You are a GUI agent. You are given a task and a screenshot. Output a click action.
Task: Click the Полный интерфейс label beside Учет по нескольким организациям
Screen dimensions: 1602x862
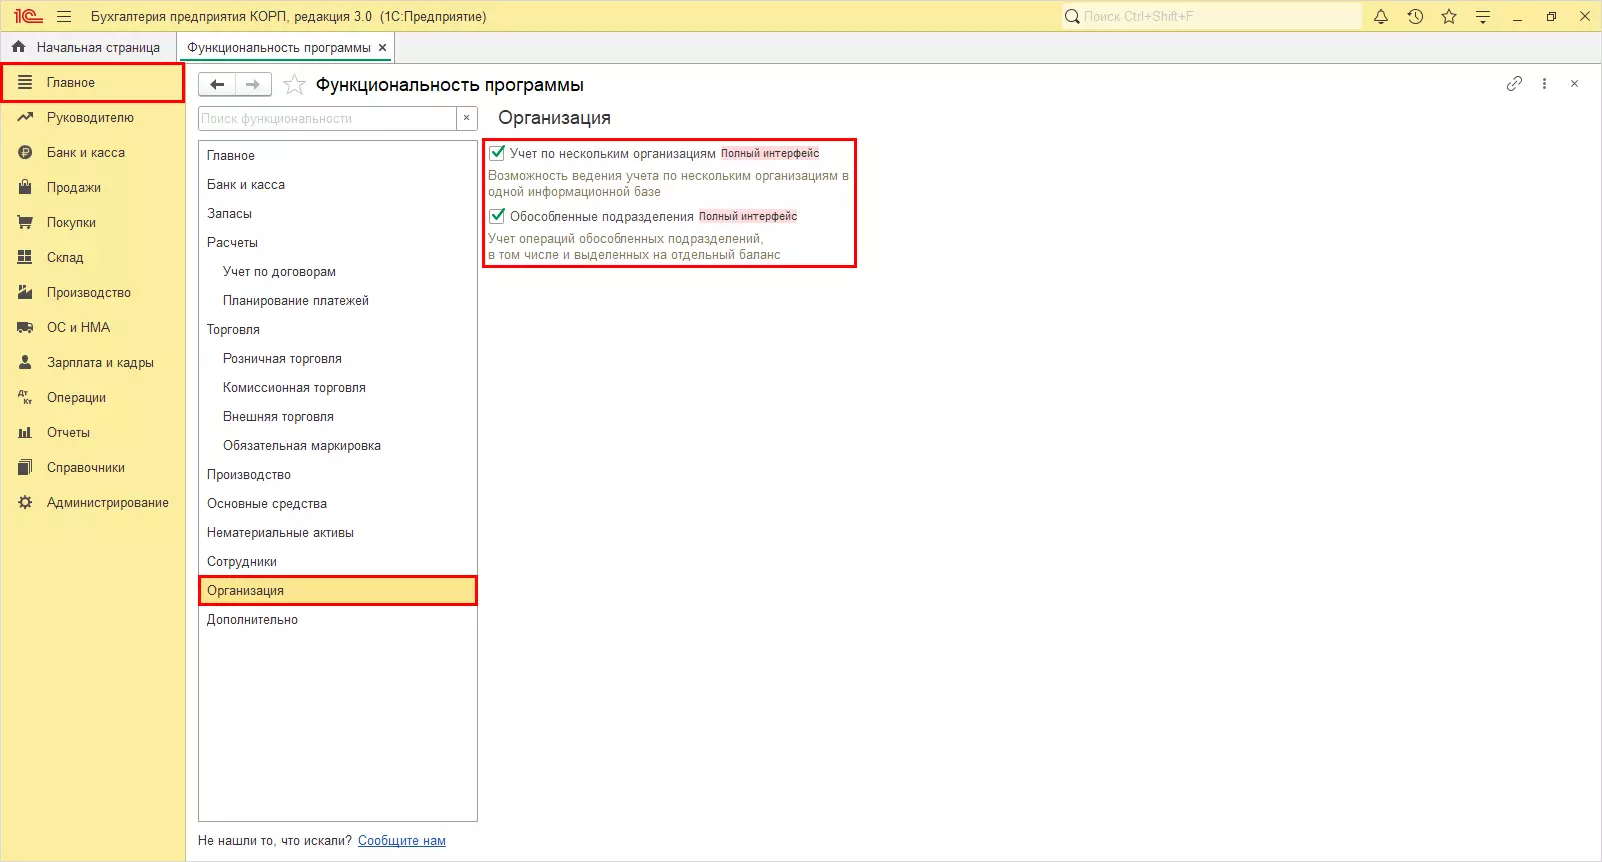(770, 154)
